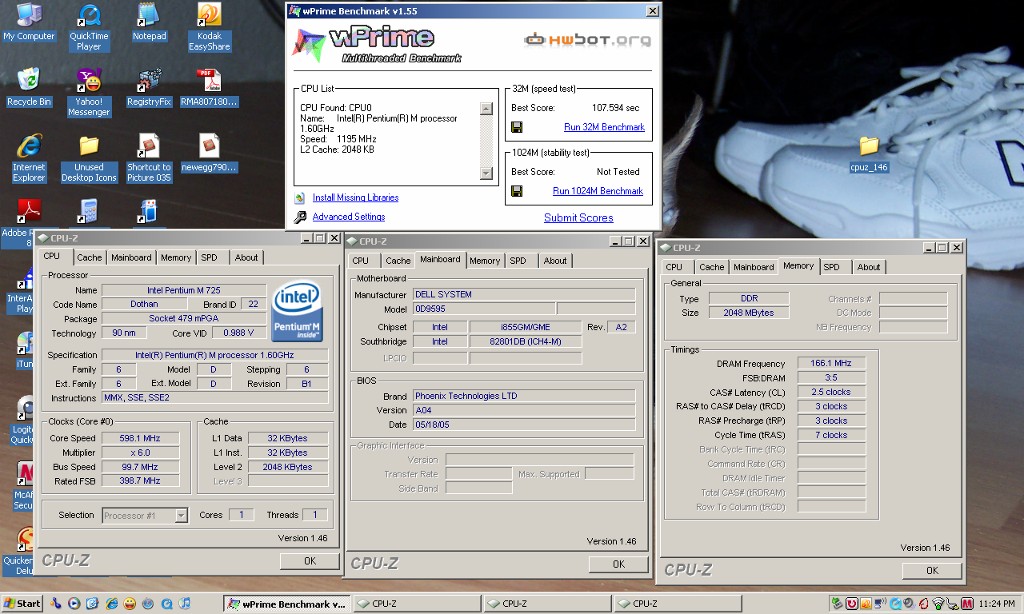The height and width of the screenshot is (614, 1024).
Task: Run the 32M Benchmark
Action: [604, 127]
